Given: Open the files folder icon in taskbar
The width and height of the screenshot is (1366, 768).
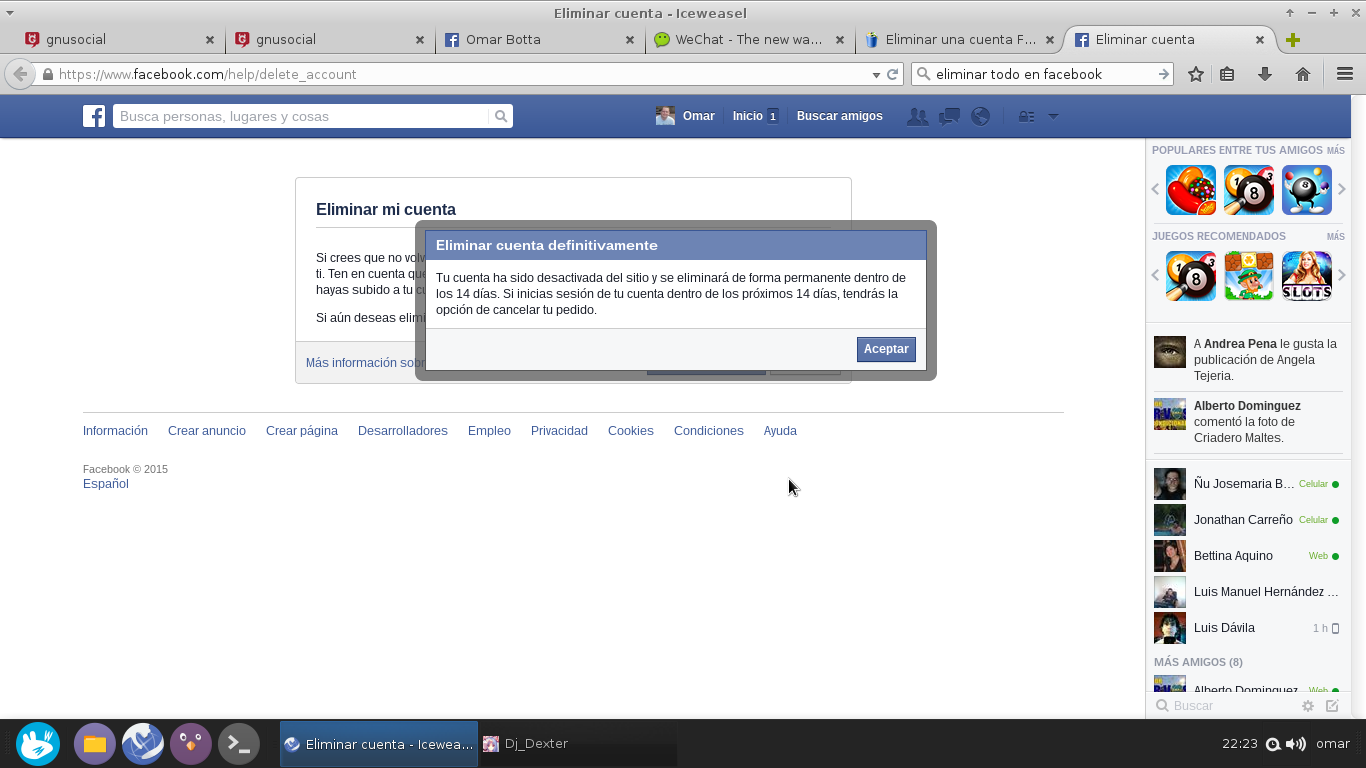Looking at the screenshot, I should click(x=95, y=744).
